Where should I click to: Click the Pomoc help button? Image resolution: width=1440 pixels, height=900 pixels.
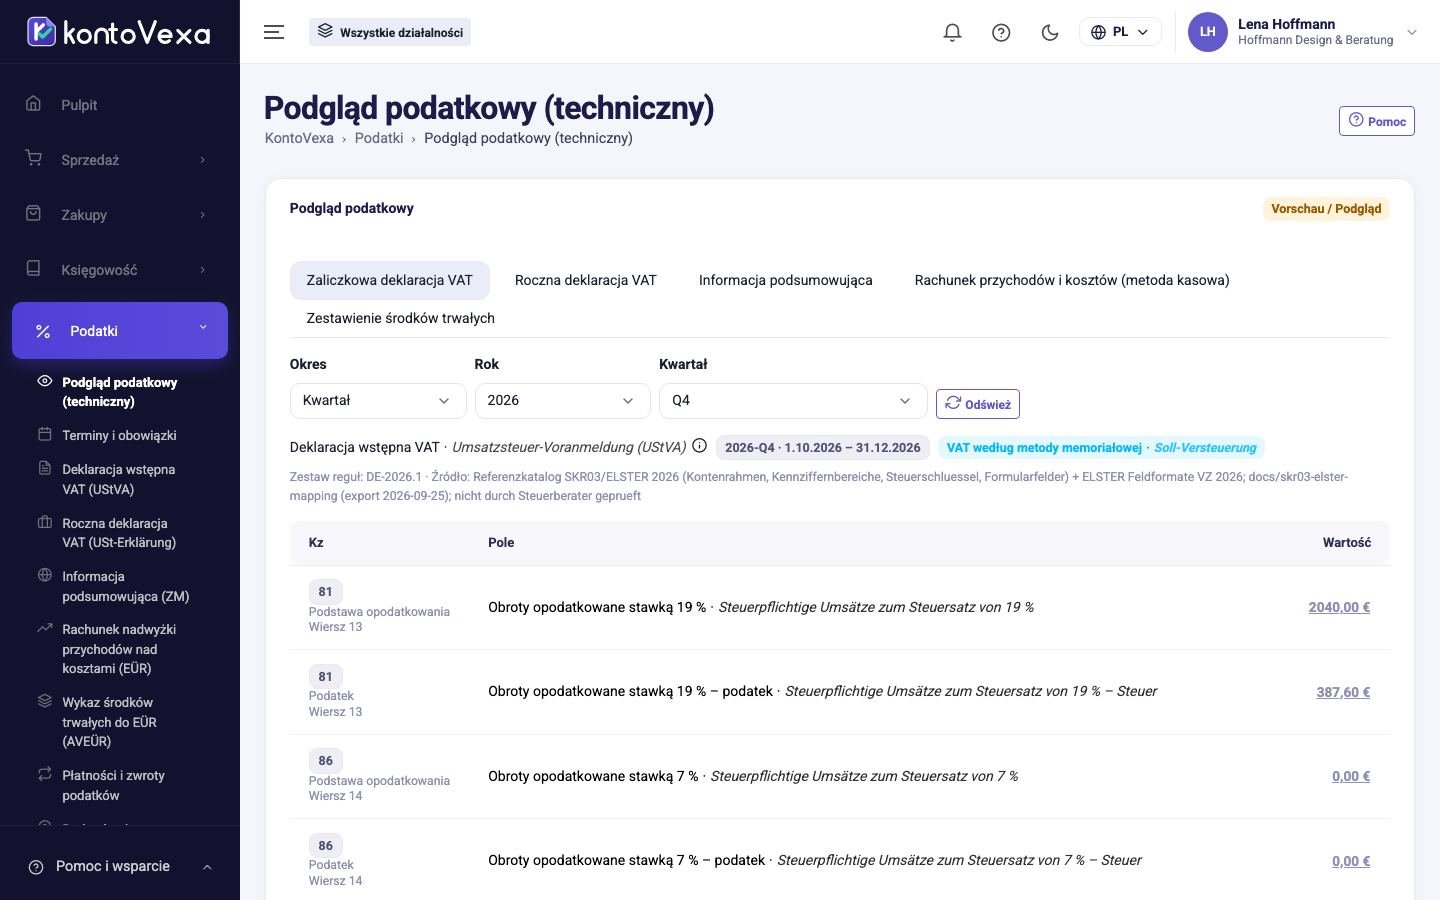(1377, 121)
